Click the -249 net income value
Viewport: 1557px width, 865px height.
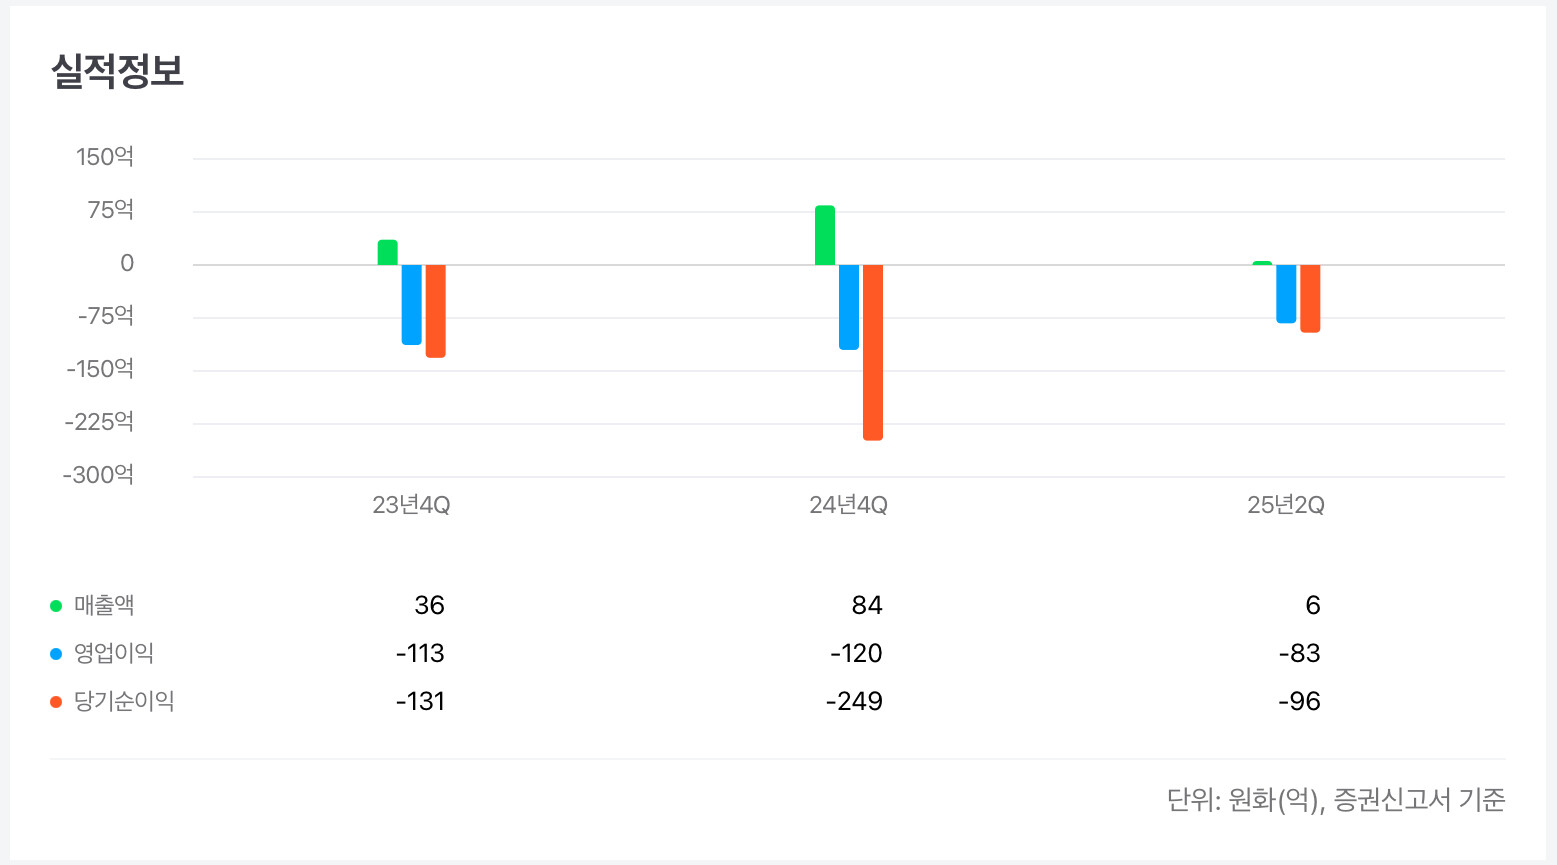coord(855,702)
